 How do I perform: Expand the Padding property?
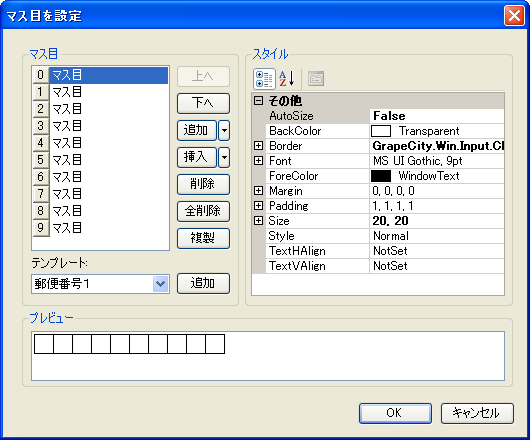coord(258,205)
